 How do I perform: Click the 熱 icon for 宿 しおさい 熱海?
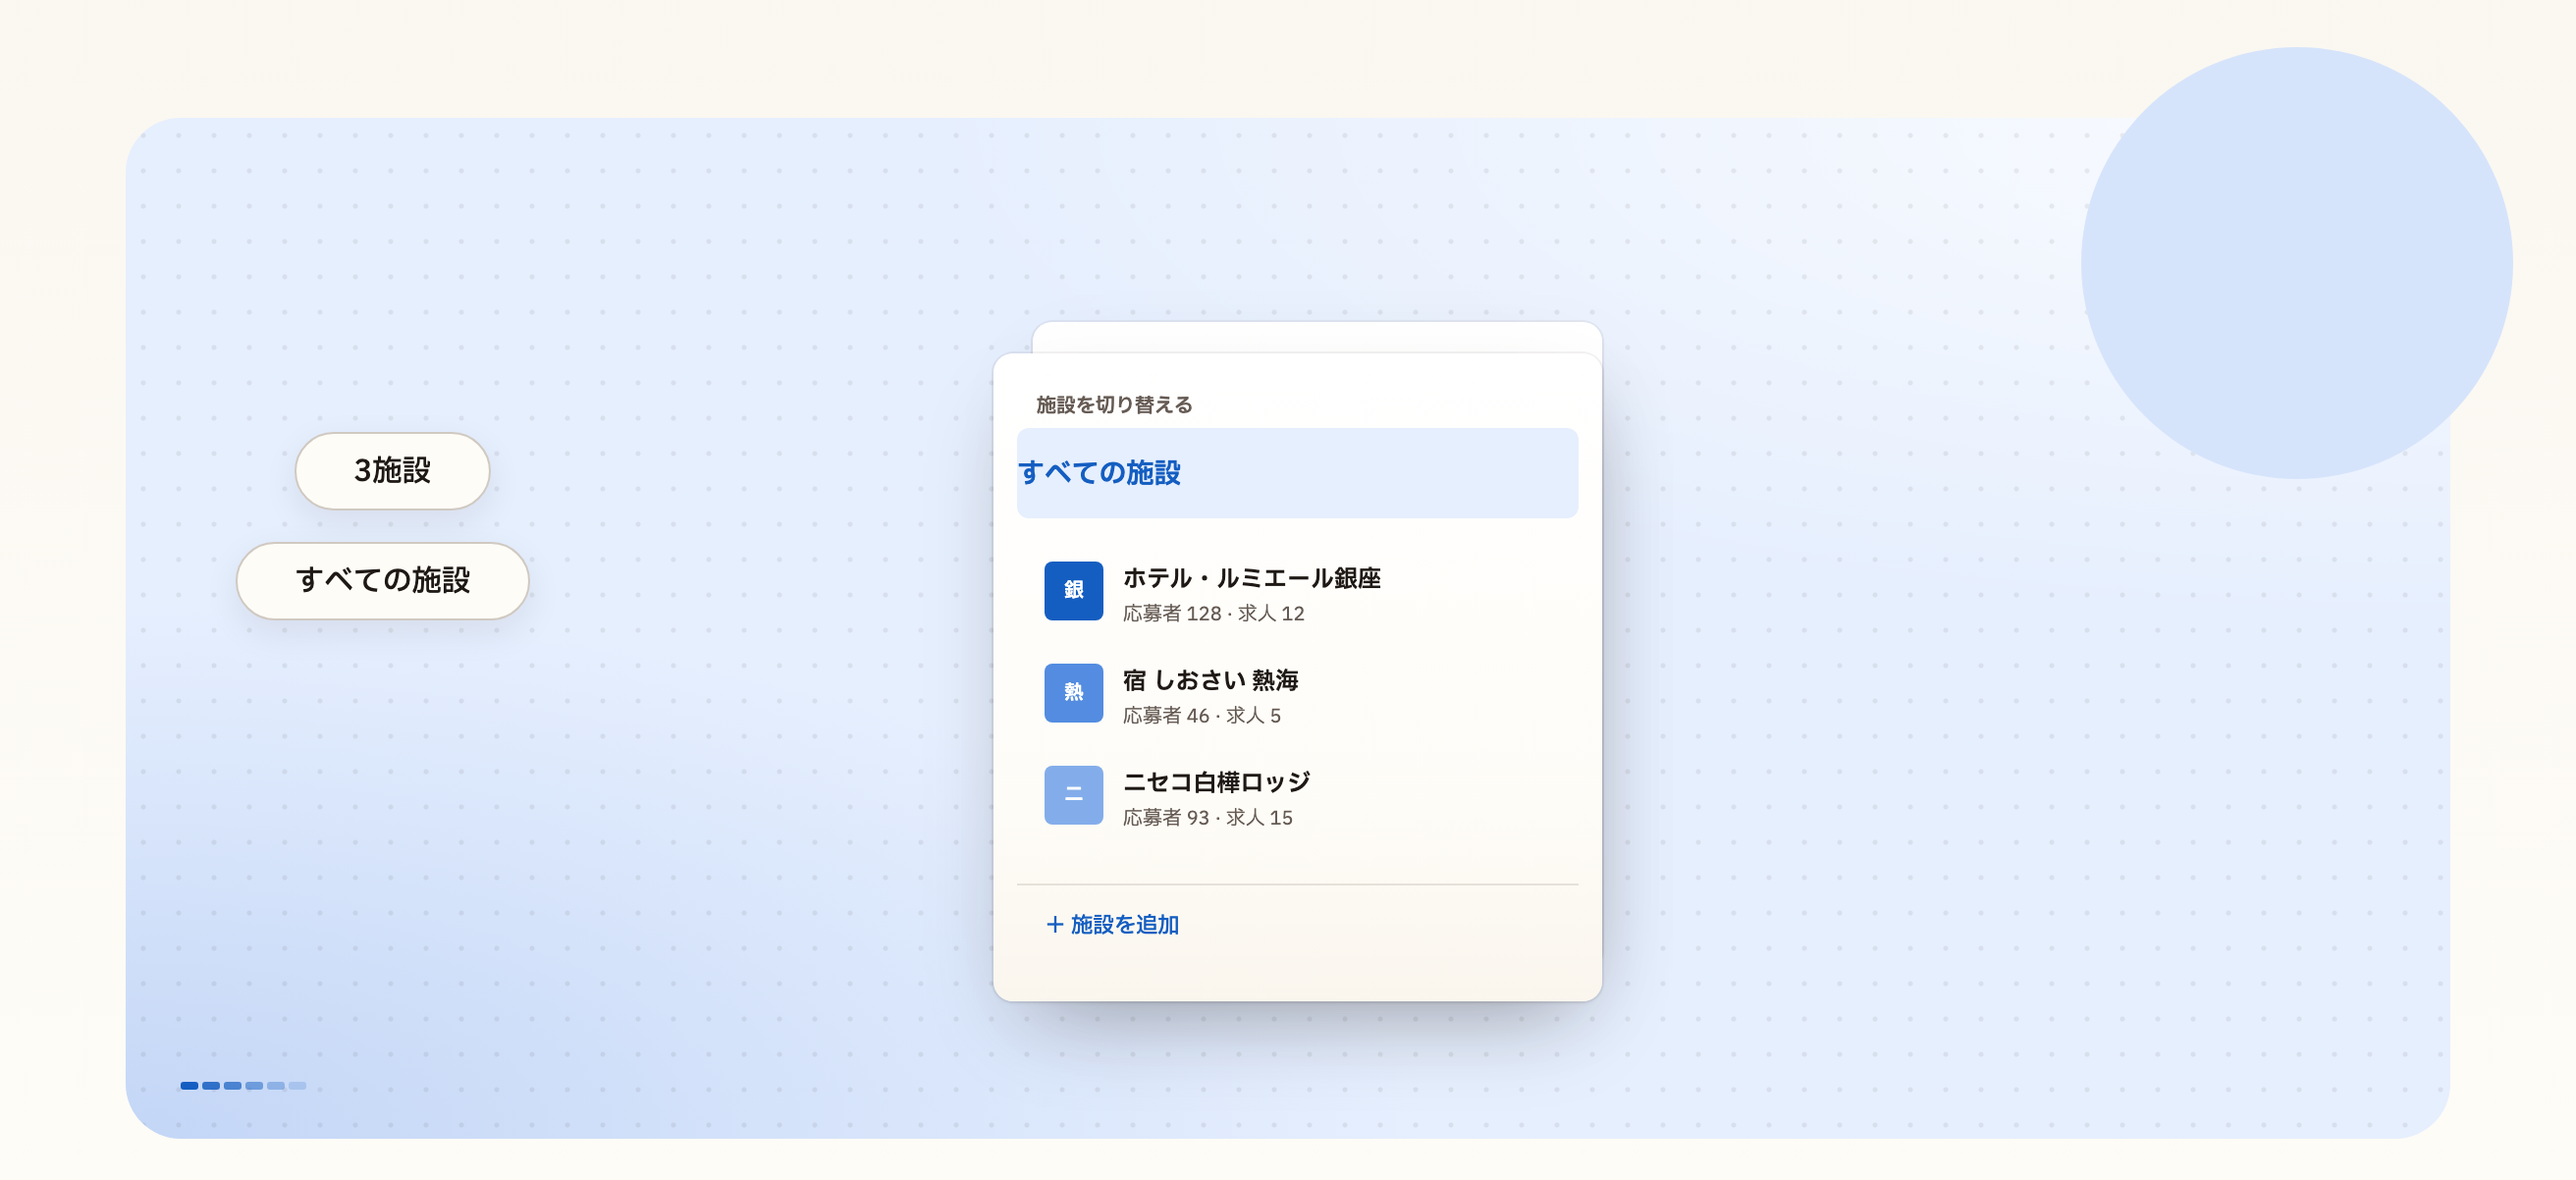point(1073,692)
